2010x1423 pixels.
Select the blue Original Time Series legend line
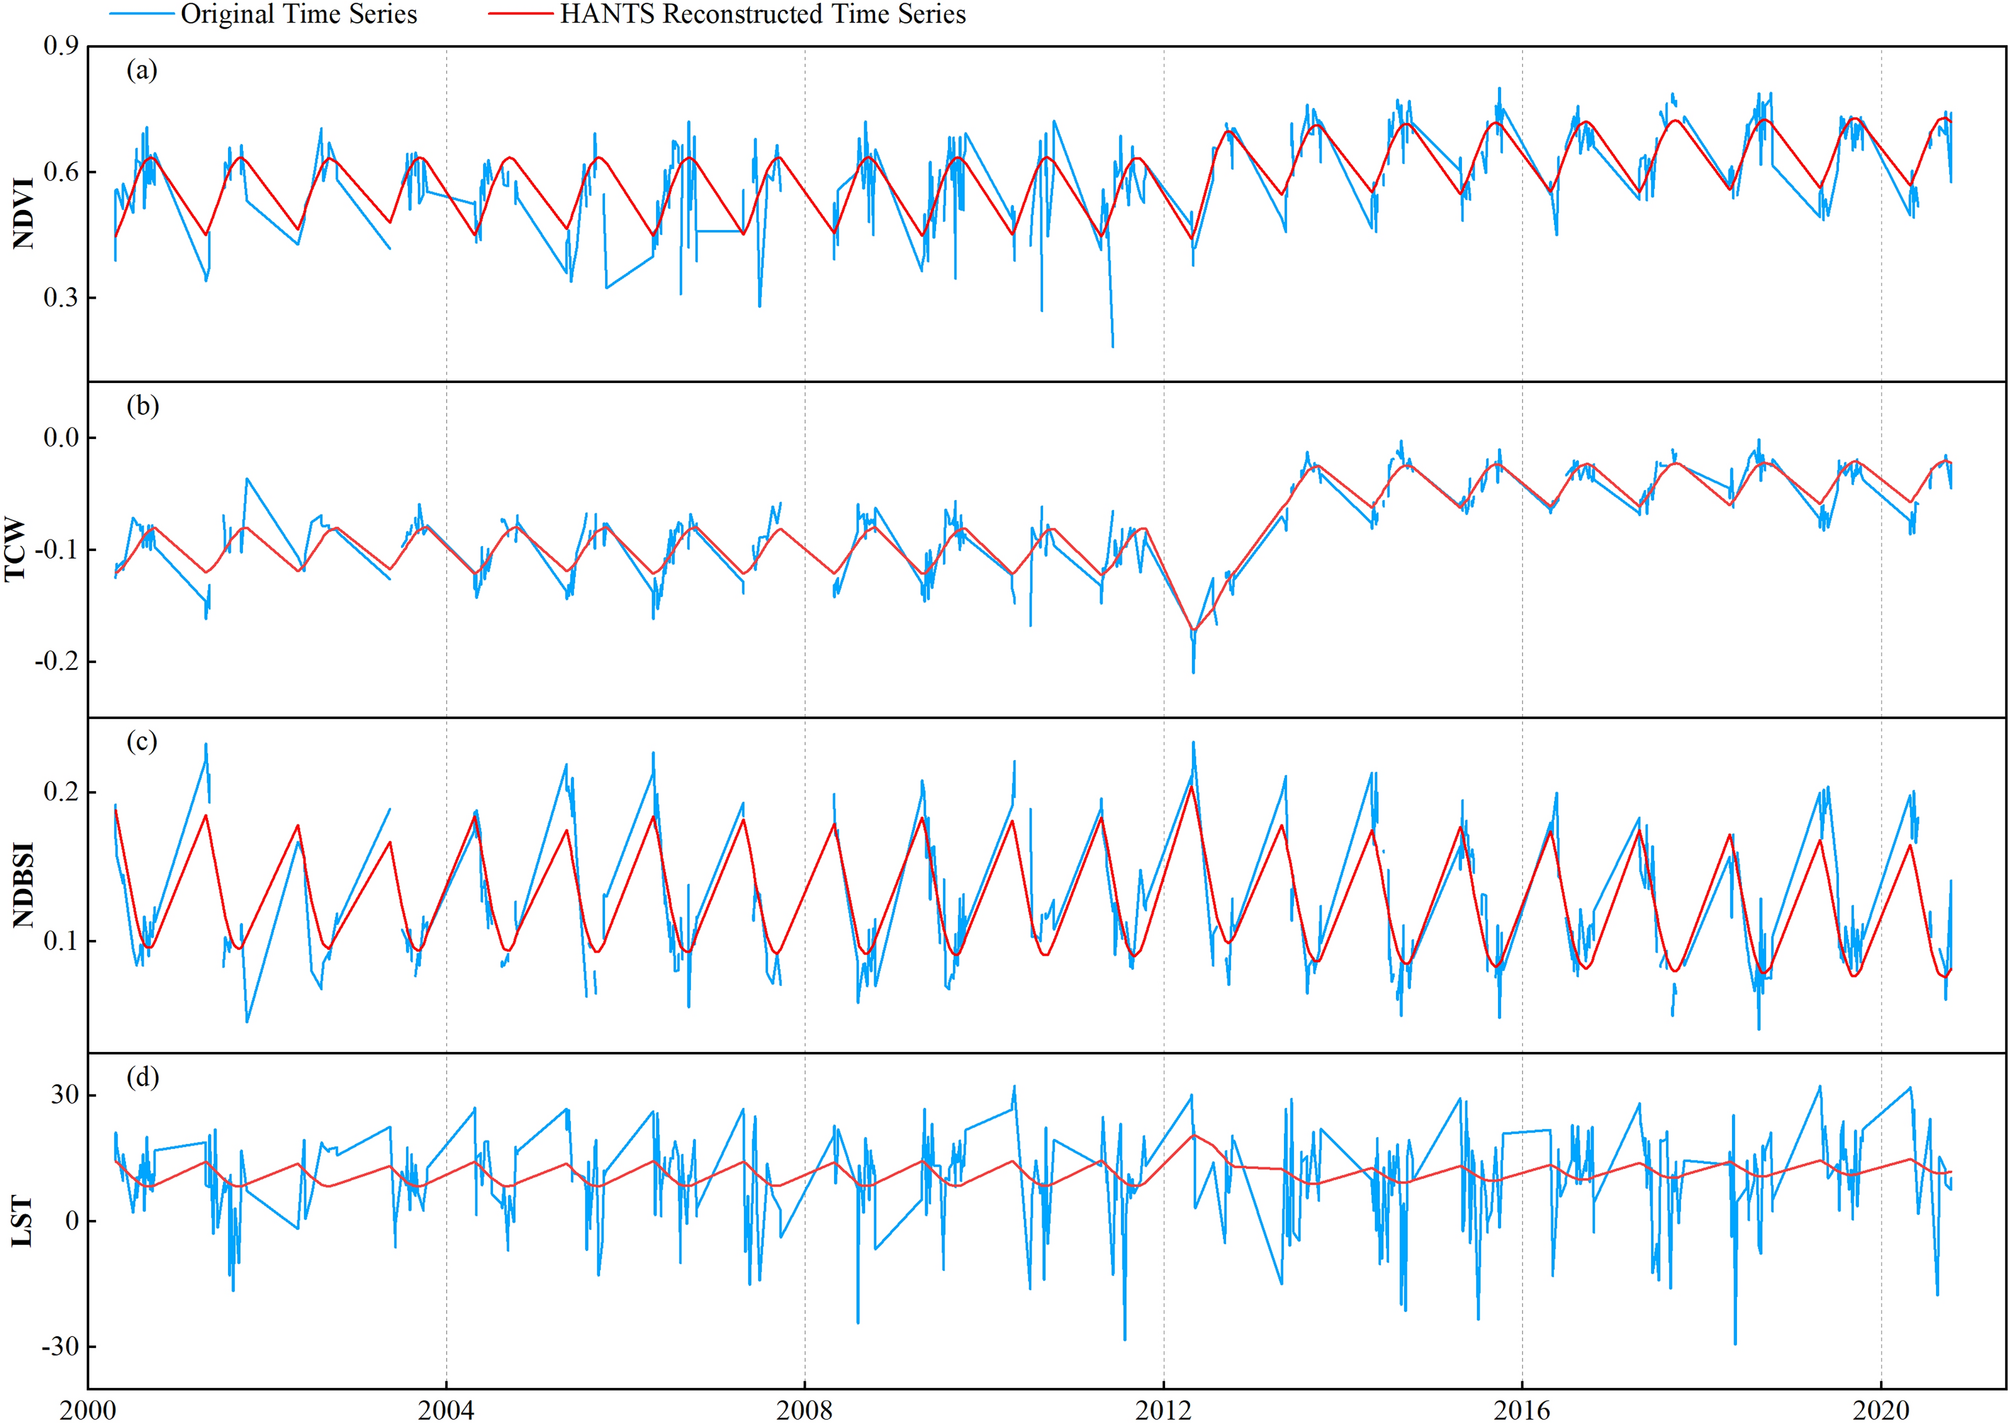tap(140, 14)
